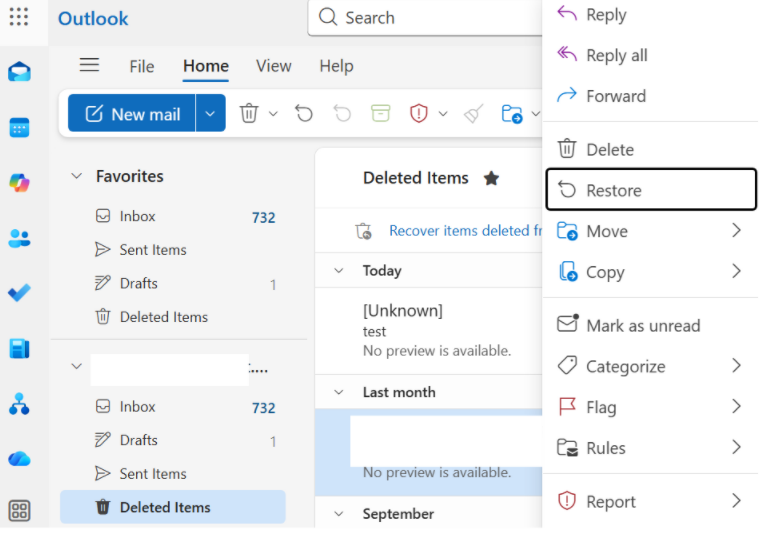Click the Archive toolbar icon
Image resolution: width=771 pixels, height=551 pixels.
click(x=381, y=114)
